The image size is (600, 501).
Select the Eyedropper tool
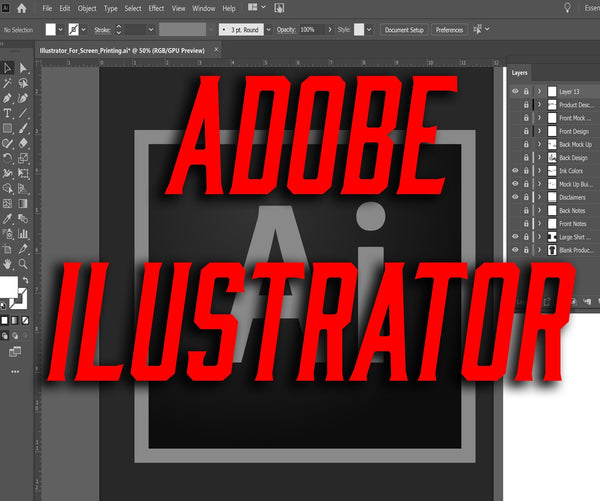click(x=7, y=219)
